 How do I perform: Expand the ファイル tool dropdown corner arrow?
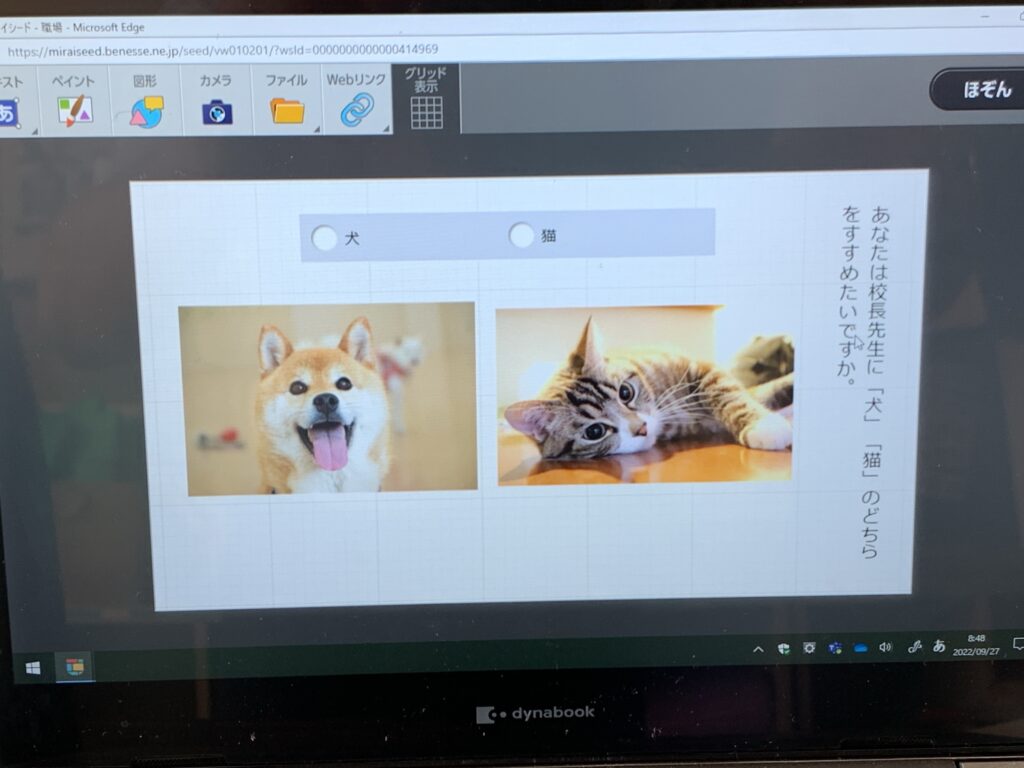coord(316,129)
